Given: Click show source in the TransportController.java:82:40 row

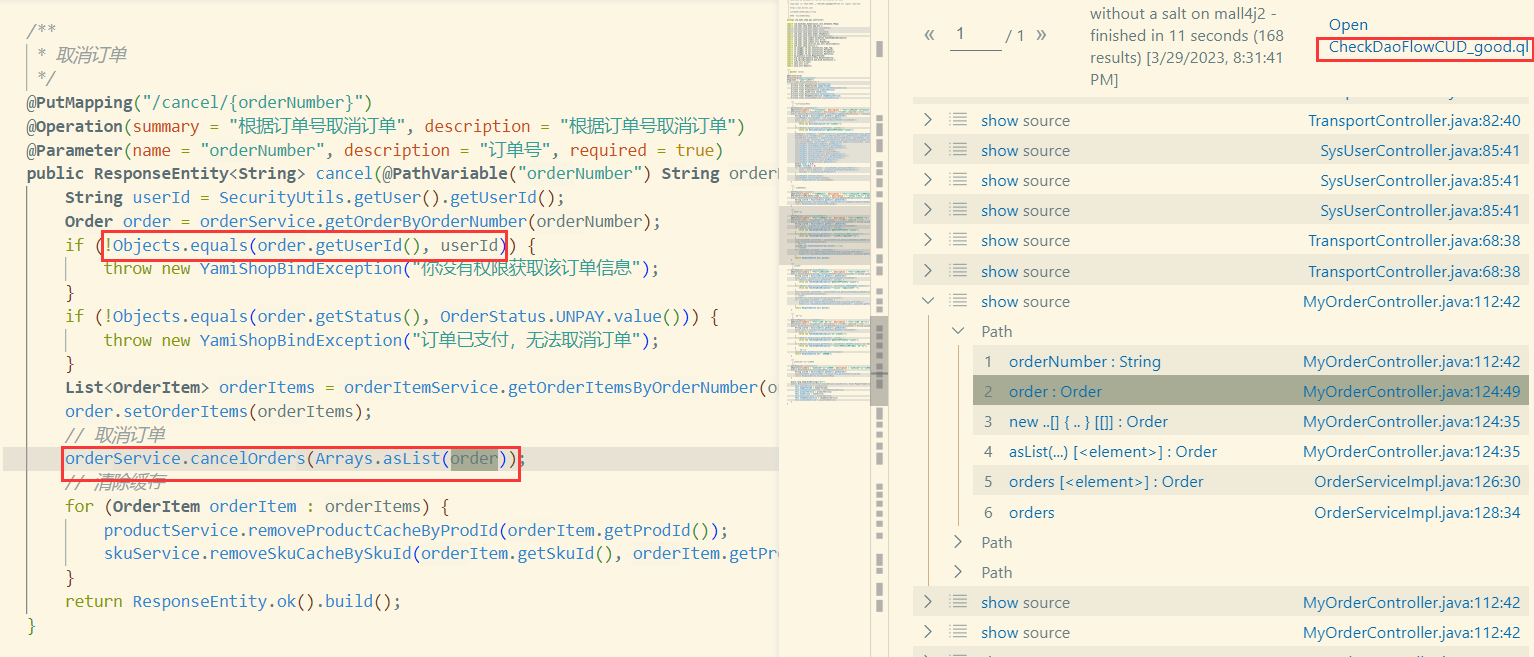Looking at the screenshot, I should (1025, 120).
